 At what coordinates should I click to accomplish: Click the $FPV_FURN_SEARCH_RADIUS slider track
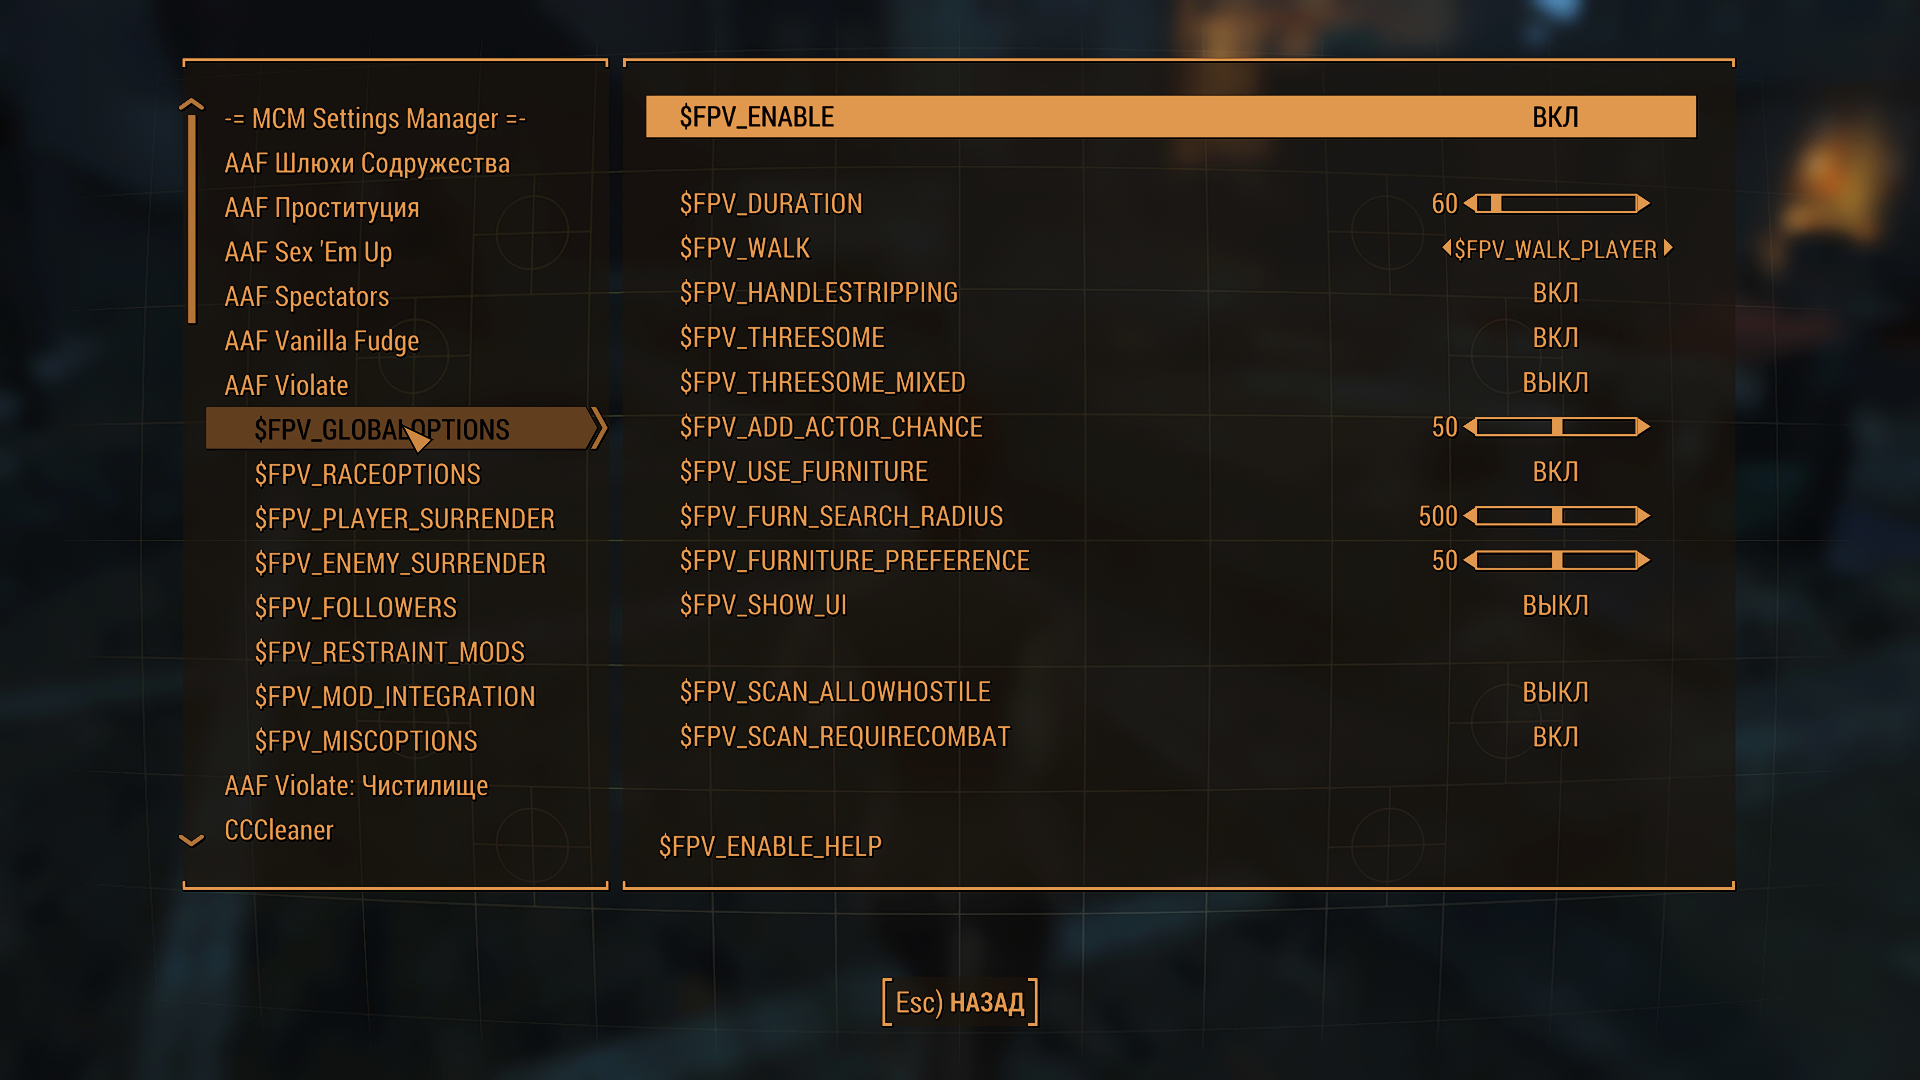pos(1556,516)
